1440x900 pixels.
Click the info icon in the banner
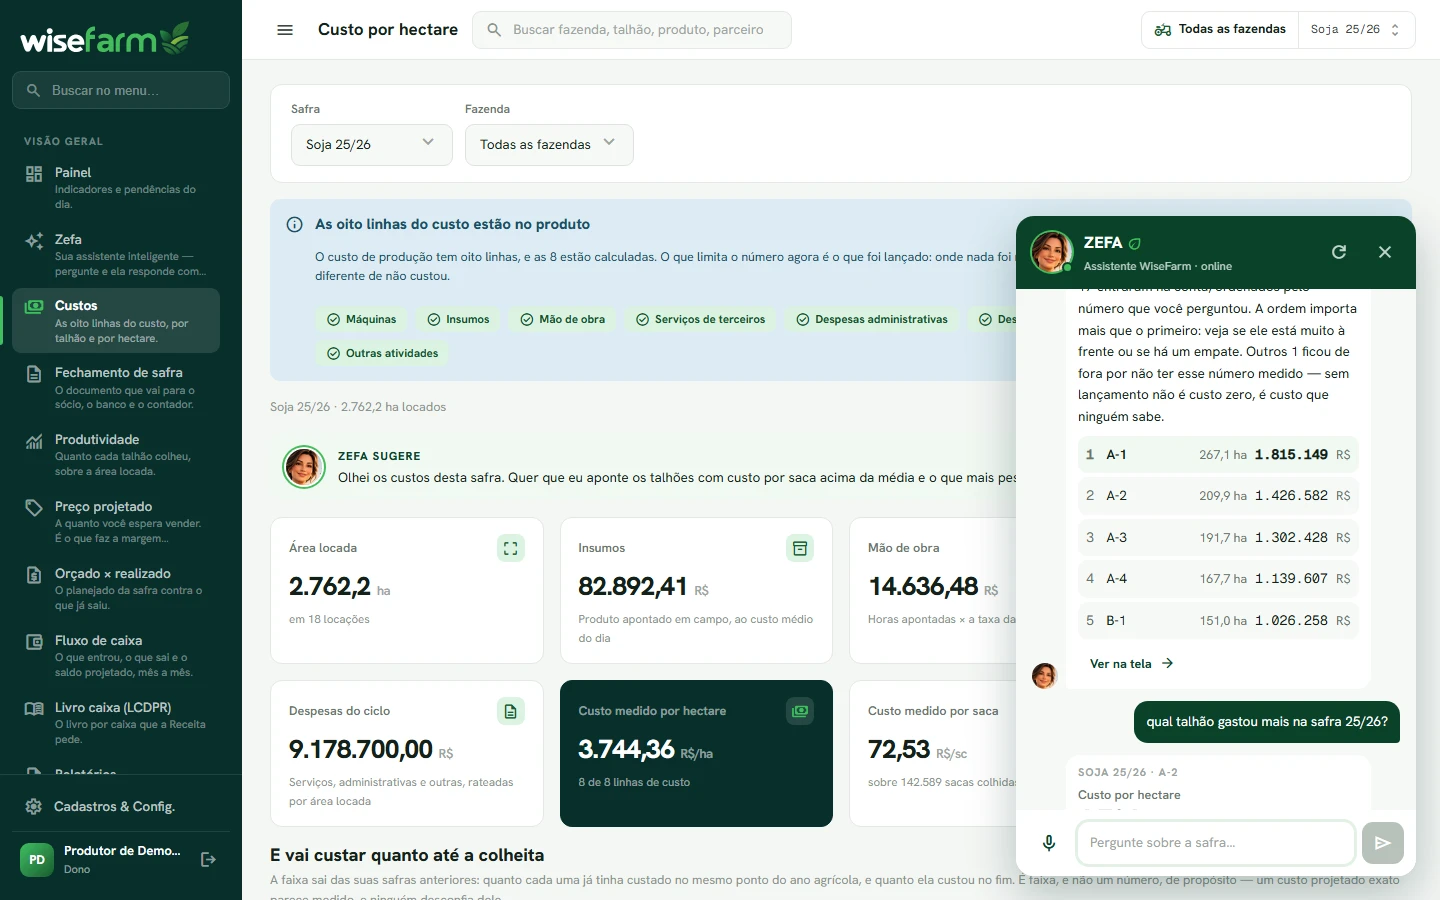295,224
